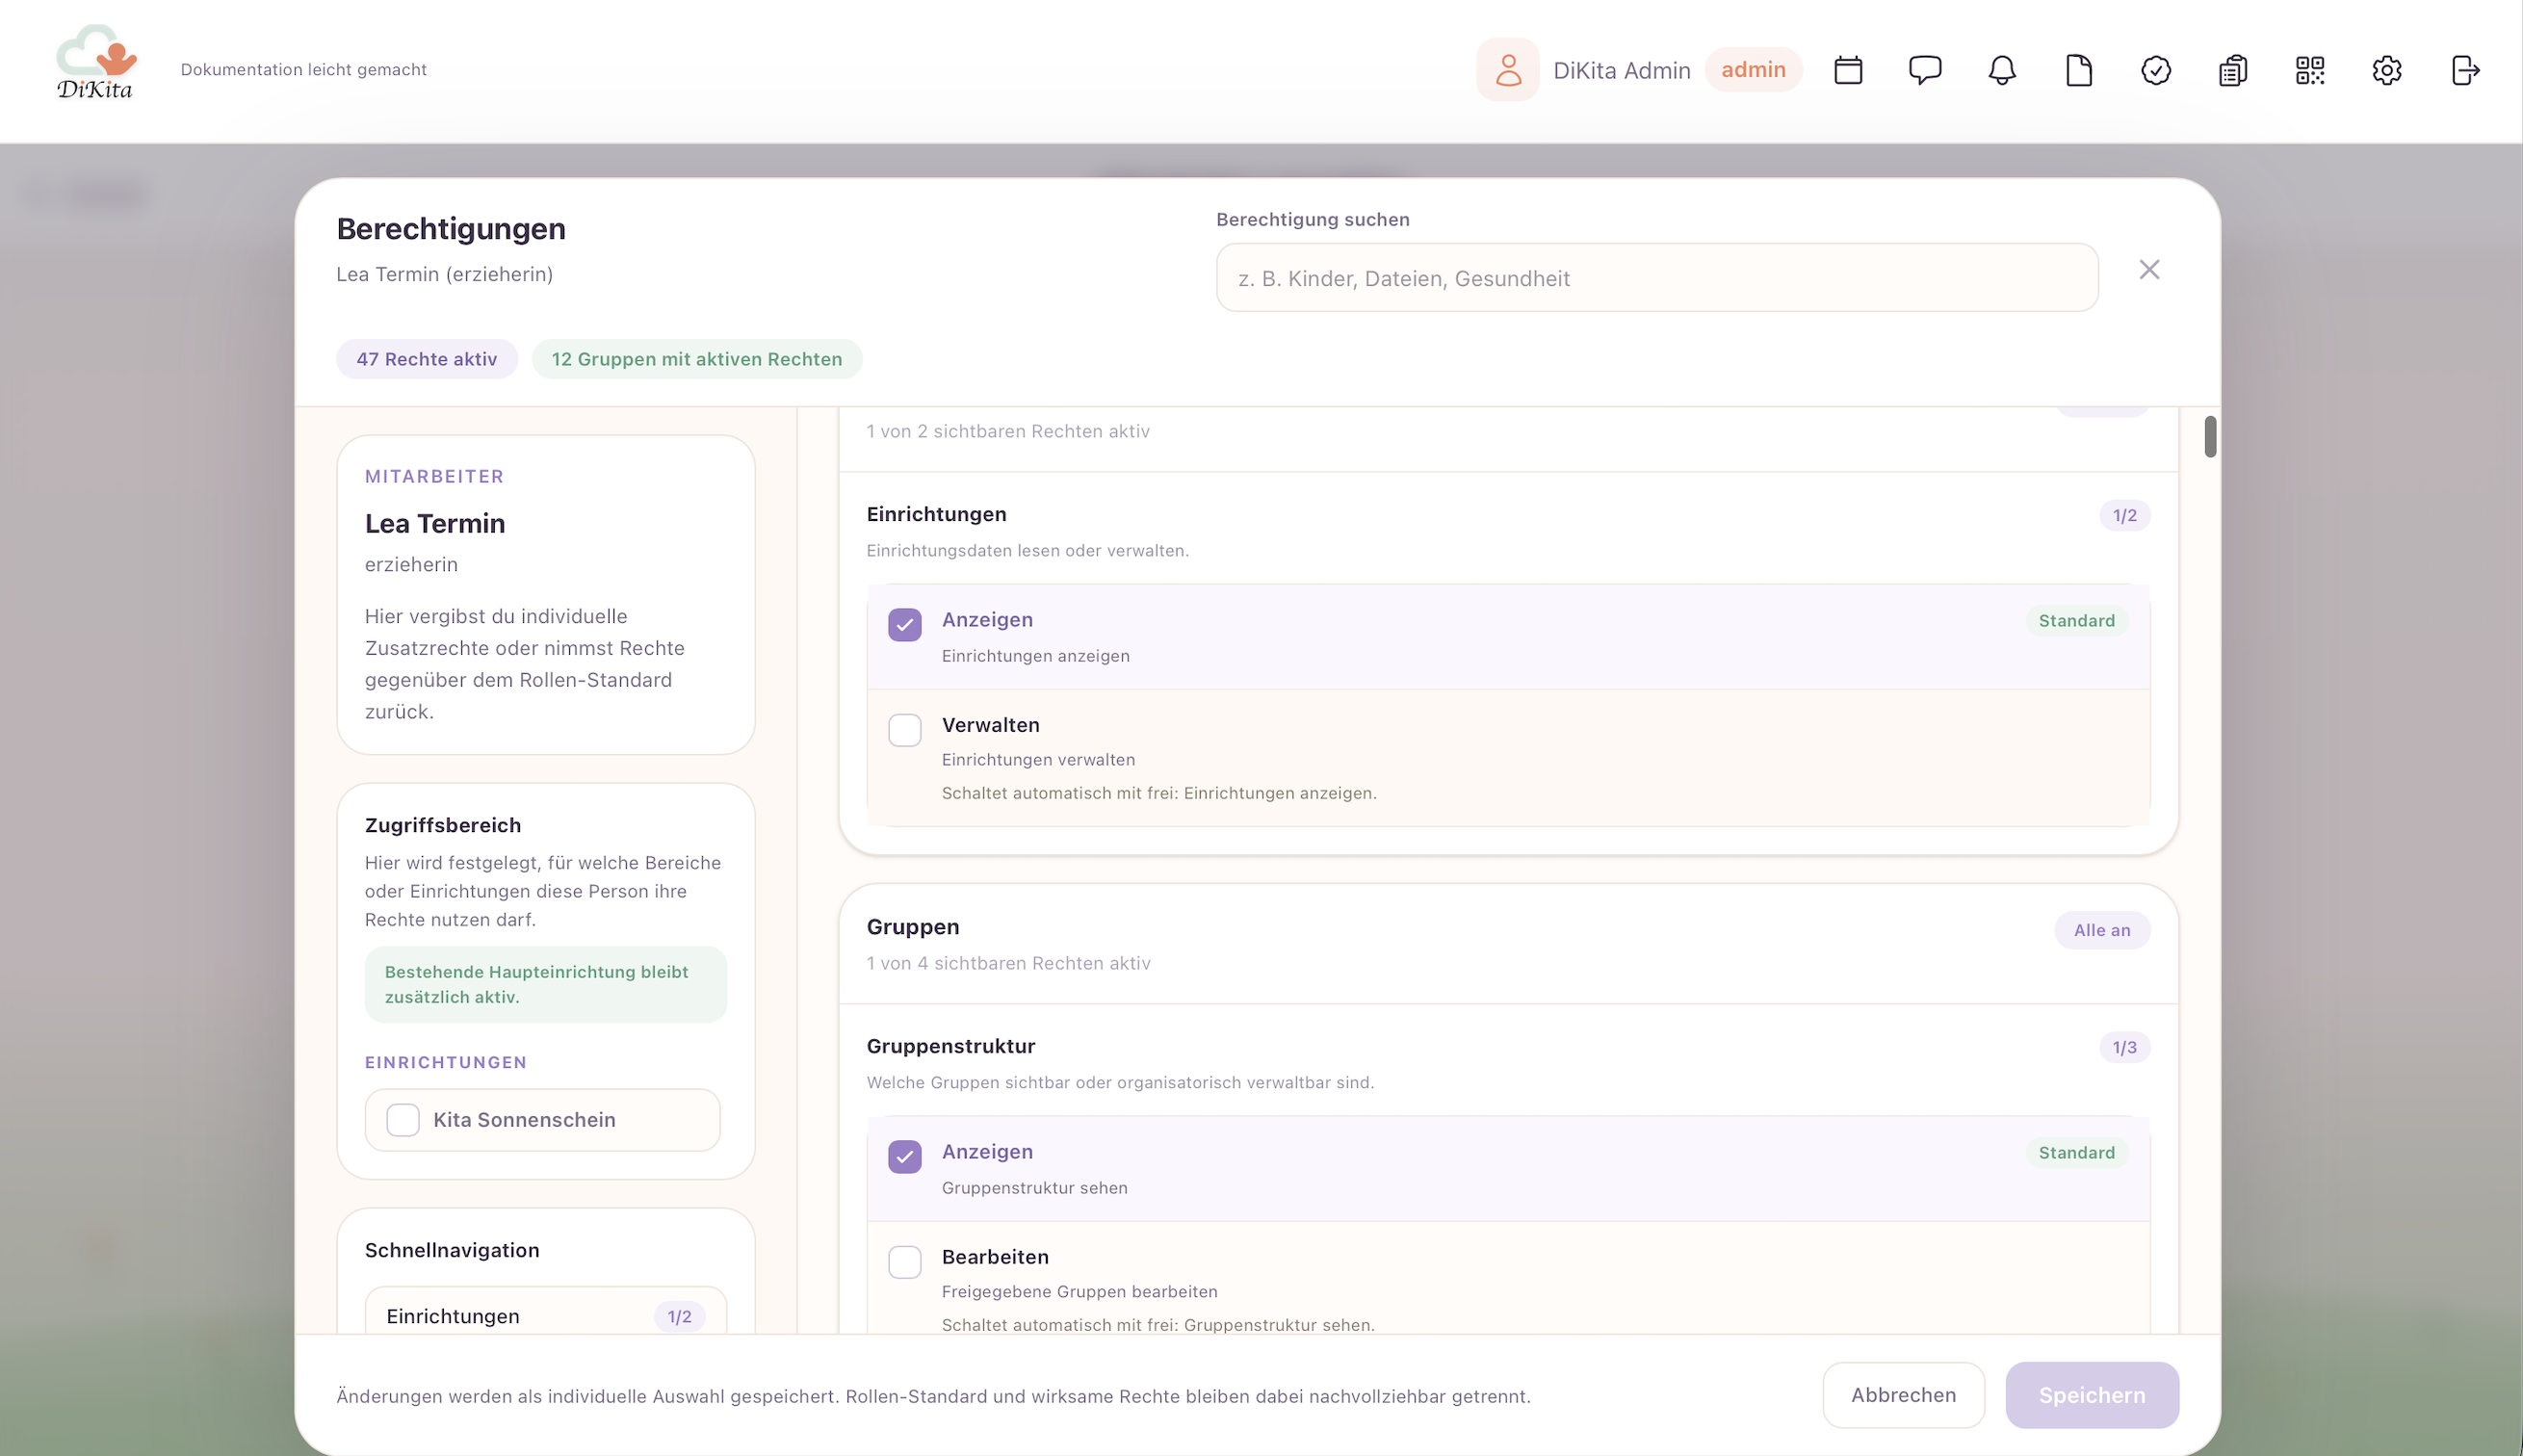Click the Standard tag on Einrichtungen anzeigen

point(2077,621)
